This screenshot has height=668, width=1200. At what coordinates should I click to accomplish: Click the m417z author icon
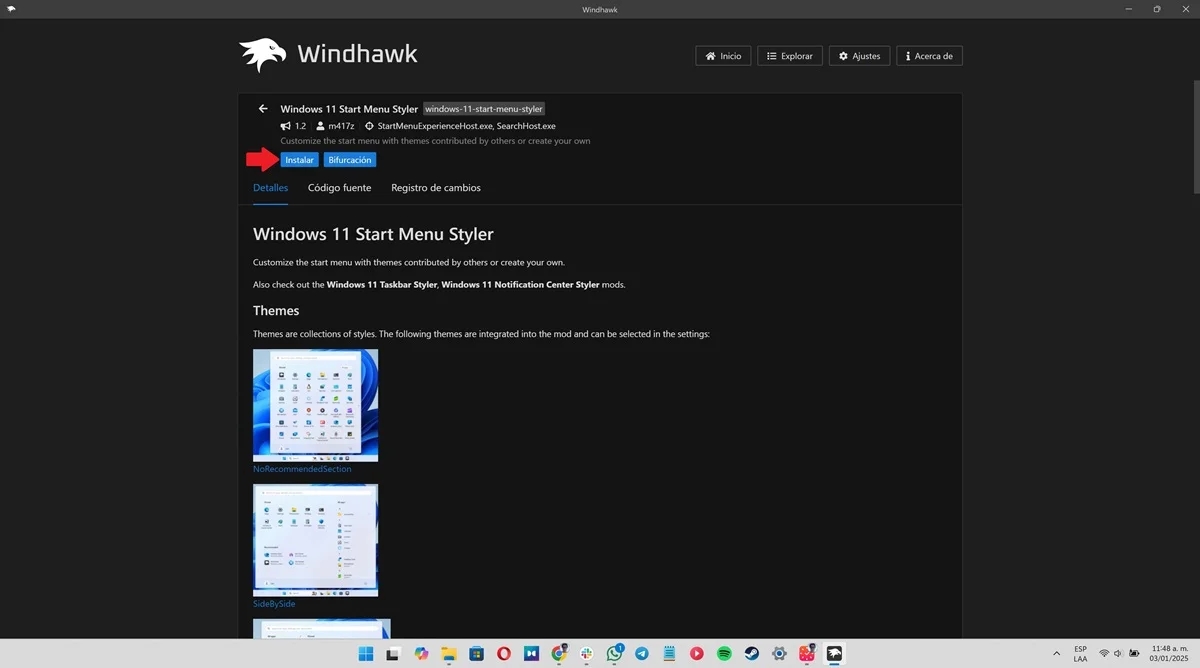click(x=322, y=126)
